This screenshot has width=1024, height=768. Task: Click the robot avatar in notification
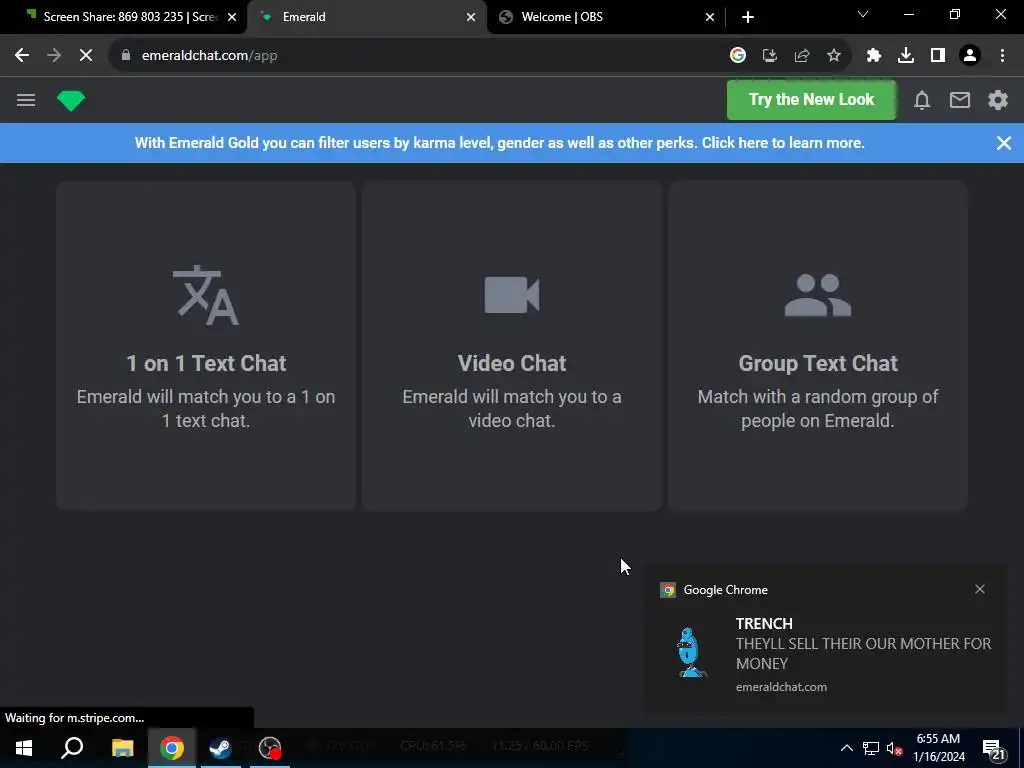click(x=690, y=652)
